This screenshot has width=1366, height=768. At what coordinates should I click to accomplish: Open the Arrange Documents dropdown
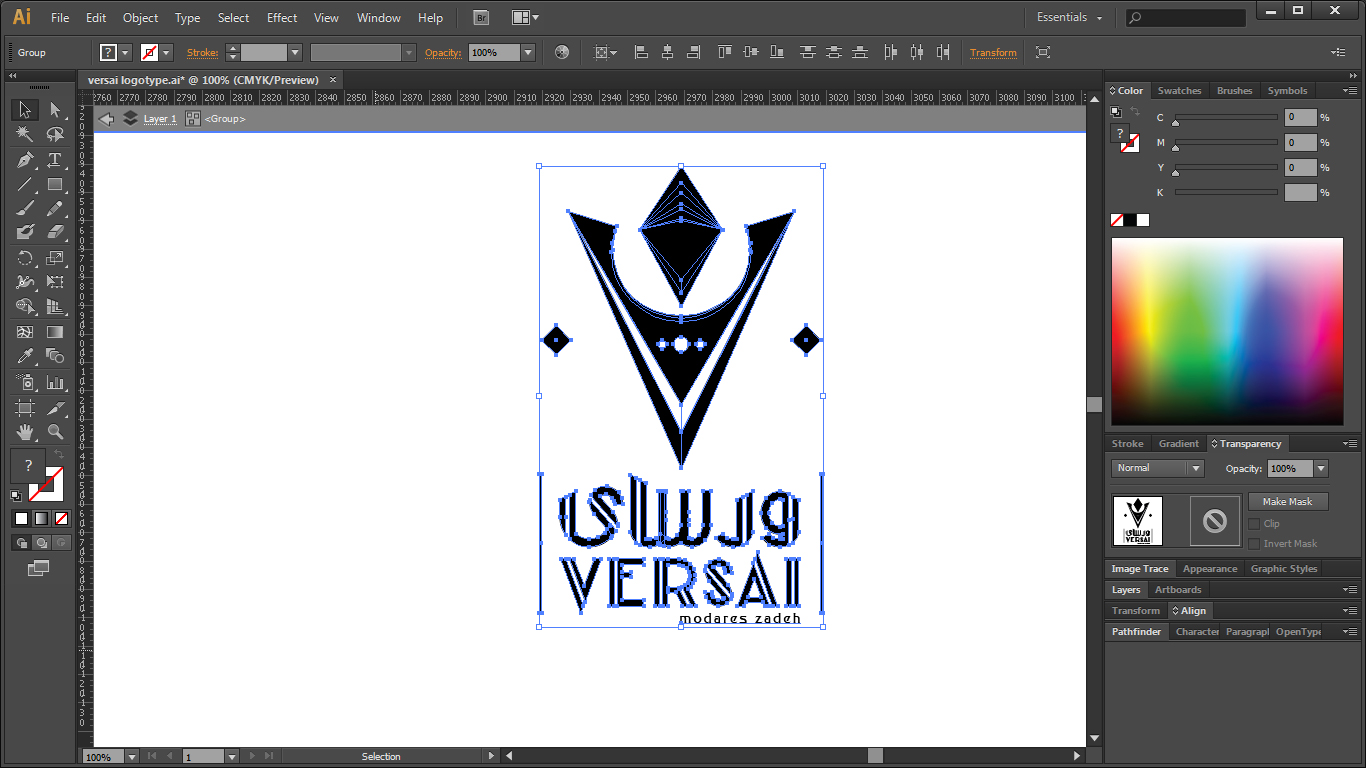point(525,17)
